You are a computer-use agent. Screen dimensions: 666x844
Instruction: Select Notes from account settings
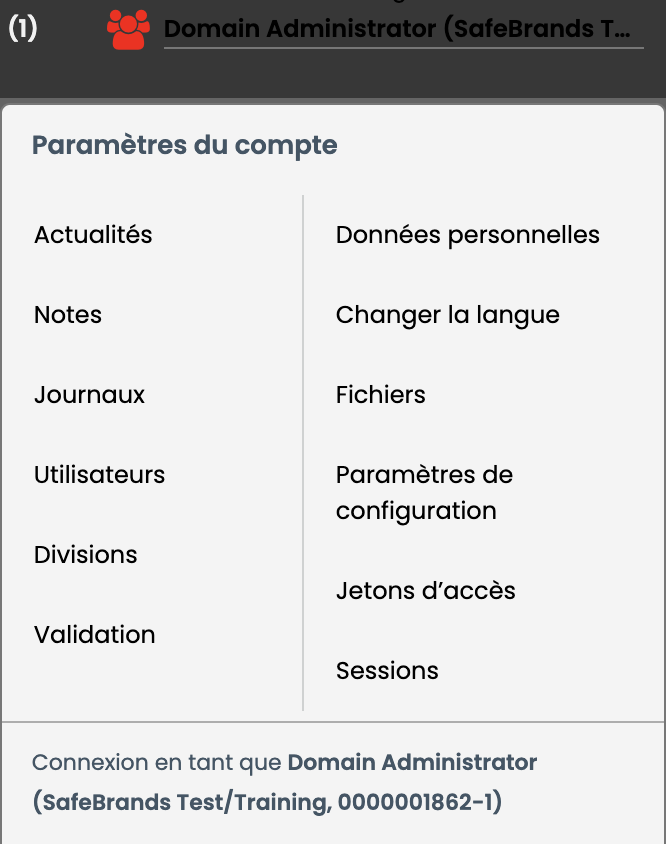[x=68, y=315]
